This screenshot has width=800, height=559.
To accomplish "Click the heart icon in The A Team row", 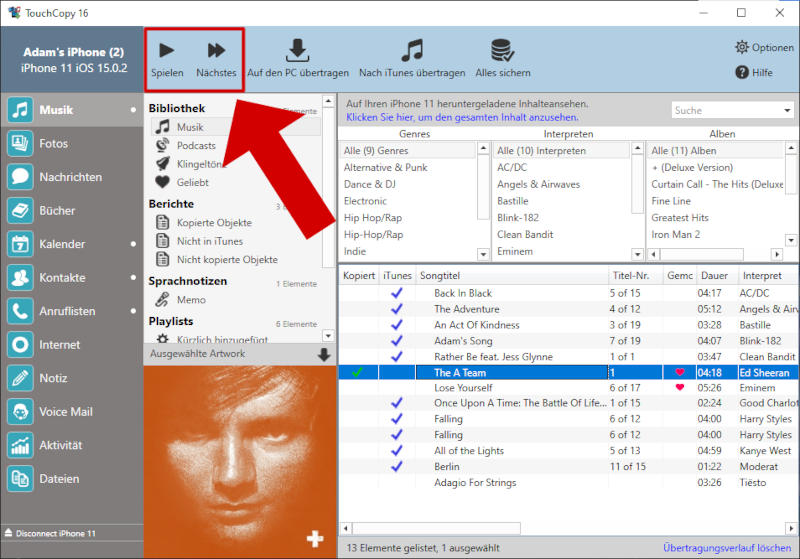I will tap(679, 372).
